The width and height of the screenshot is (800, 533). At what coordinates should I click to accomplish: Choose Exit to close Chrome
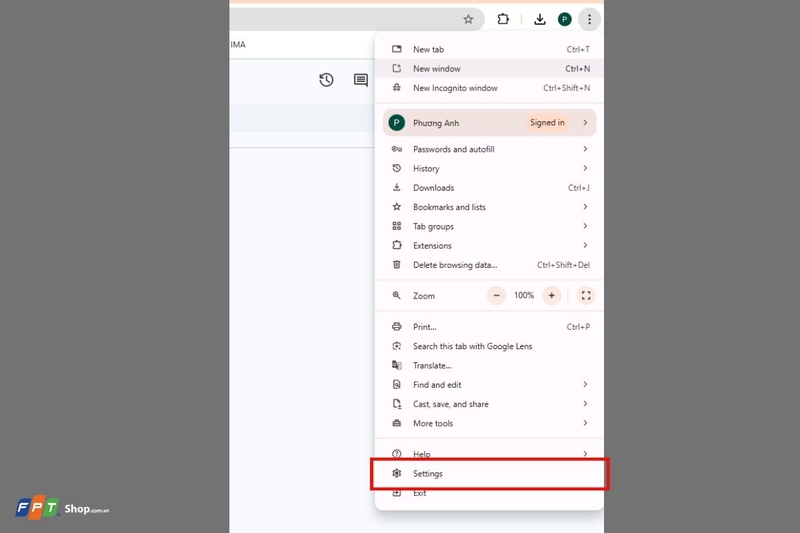tap(489, 493)
